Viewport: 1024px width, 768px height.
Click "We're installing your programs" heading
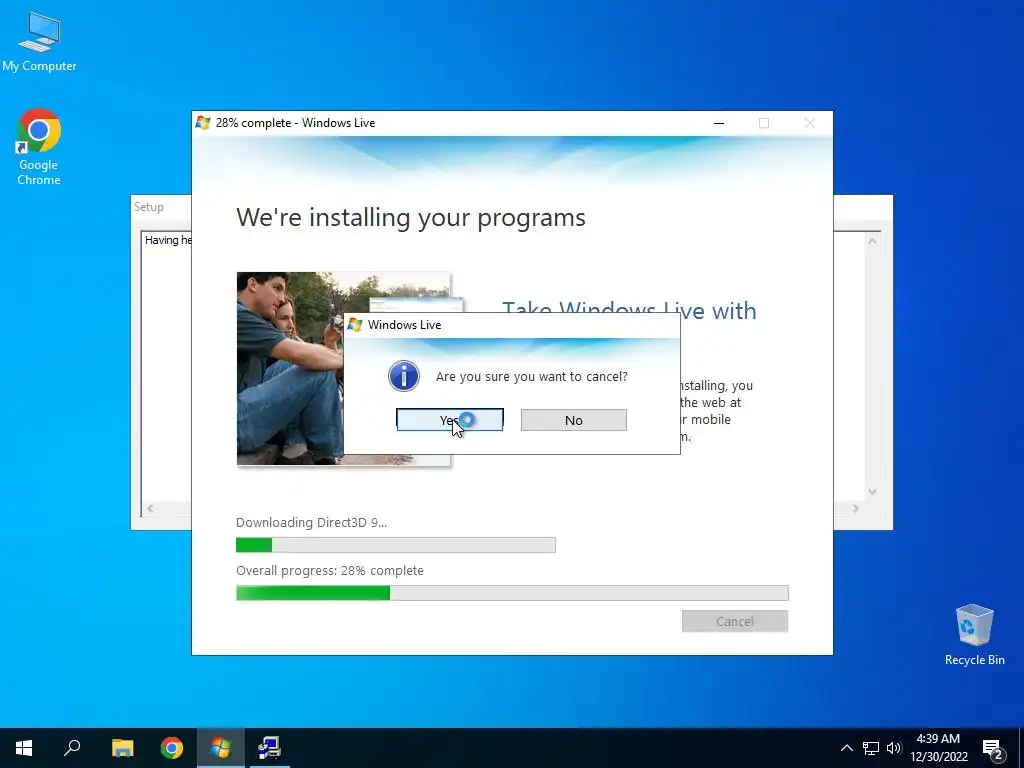411,217
